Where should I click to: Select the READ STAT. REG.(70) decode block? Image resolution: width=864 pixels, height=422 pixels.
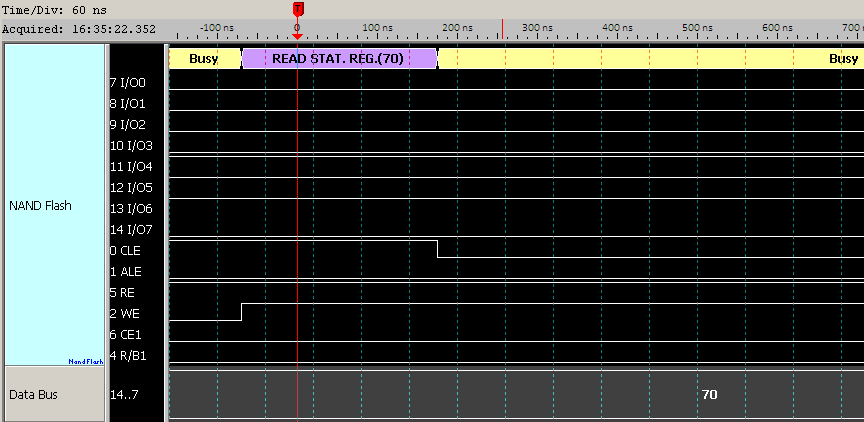pos(339,58)
